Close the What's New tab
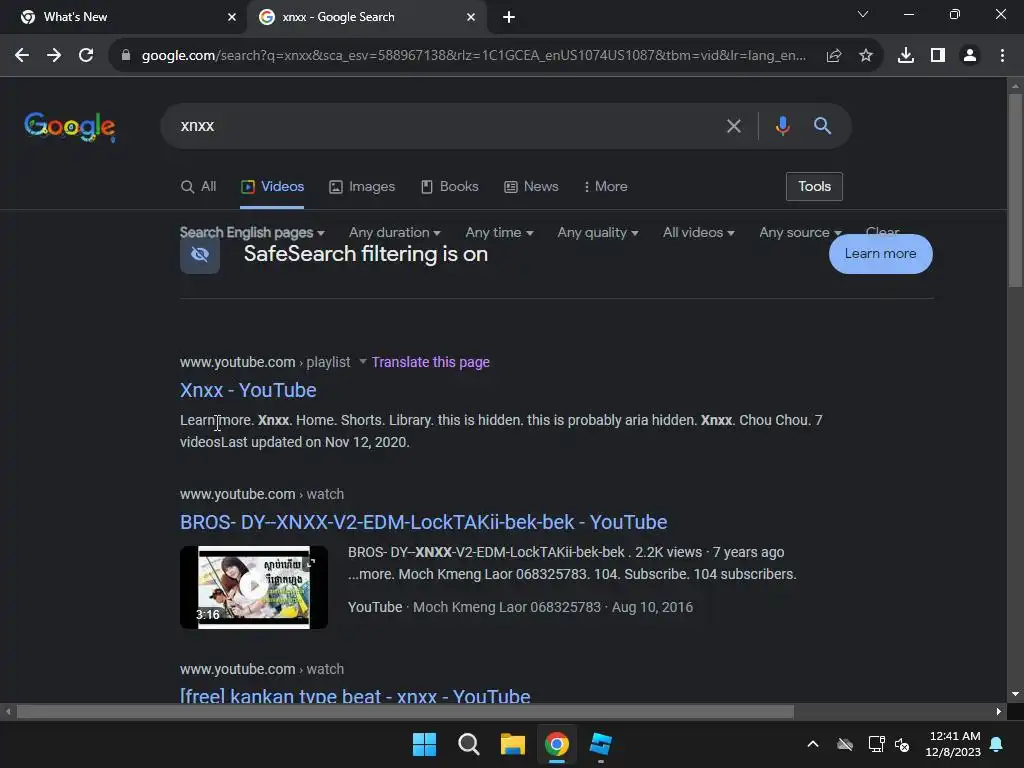The image size is (1024, 768). point(232,17)
